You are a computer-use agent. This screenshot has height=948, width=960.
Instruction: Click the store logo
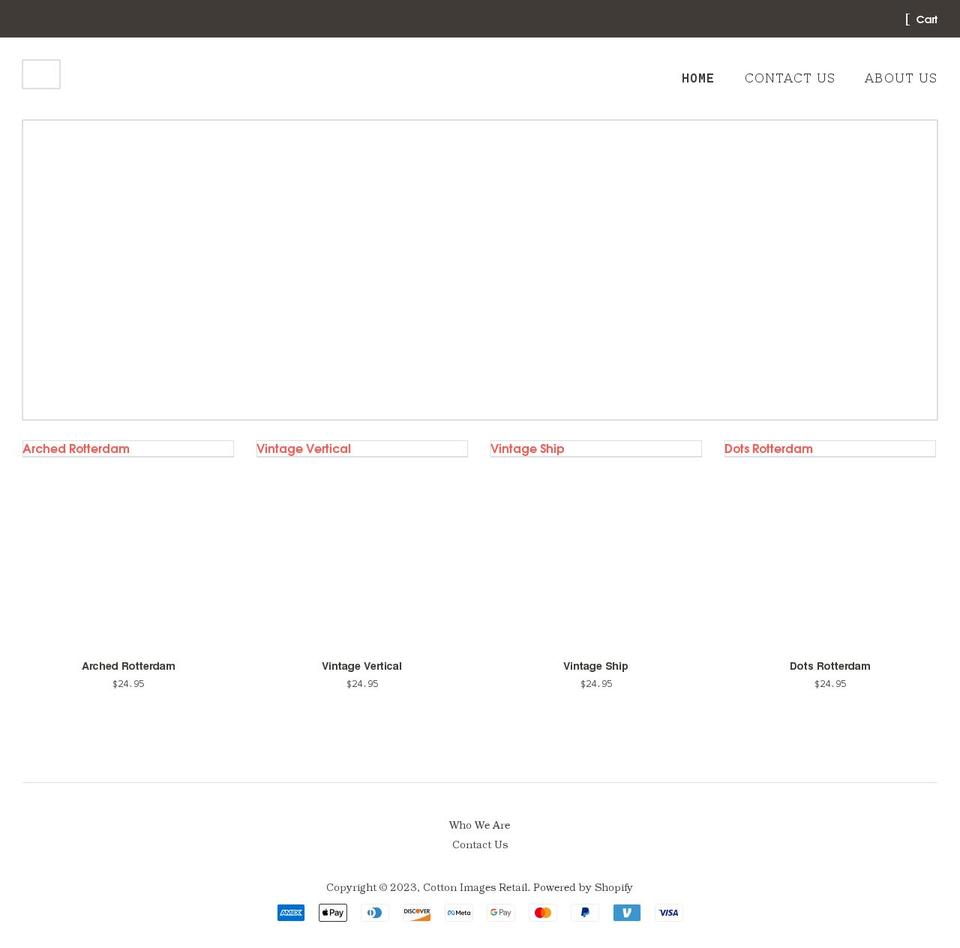click(41, 73)
